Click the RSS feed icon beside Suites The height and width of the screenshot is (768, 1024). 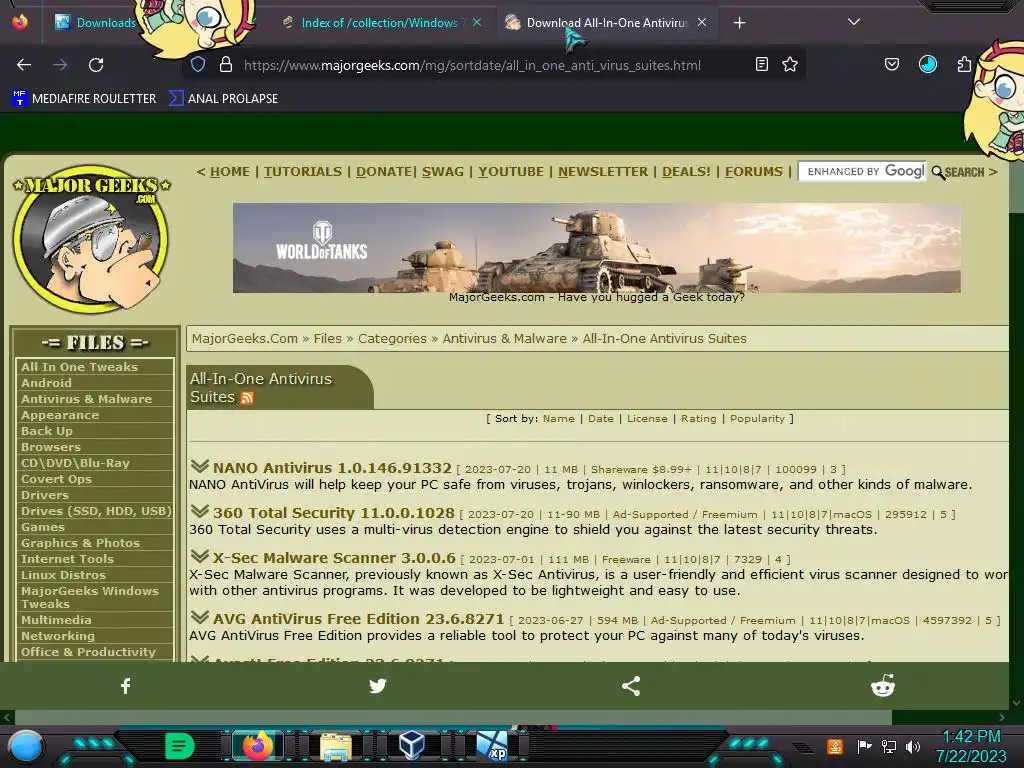coord(247,398)
